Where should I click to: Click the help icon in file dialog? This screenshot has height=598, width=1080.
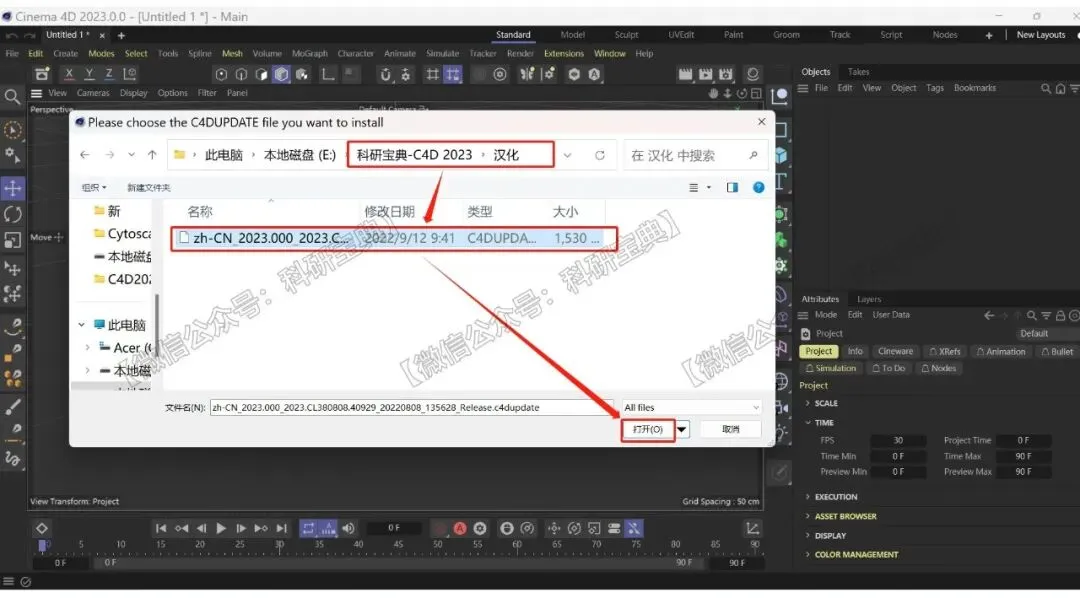758,187
